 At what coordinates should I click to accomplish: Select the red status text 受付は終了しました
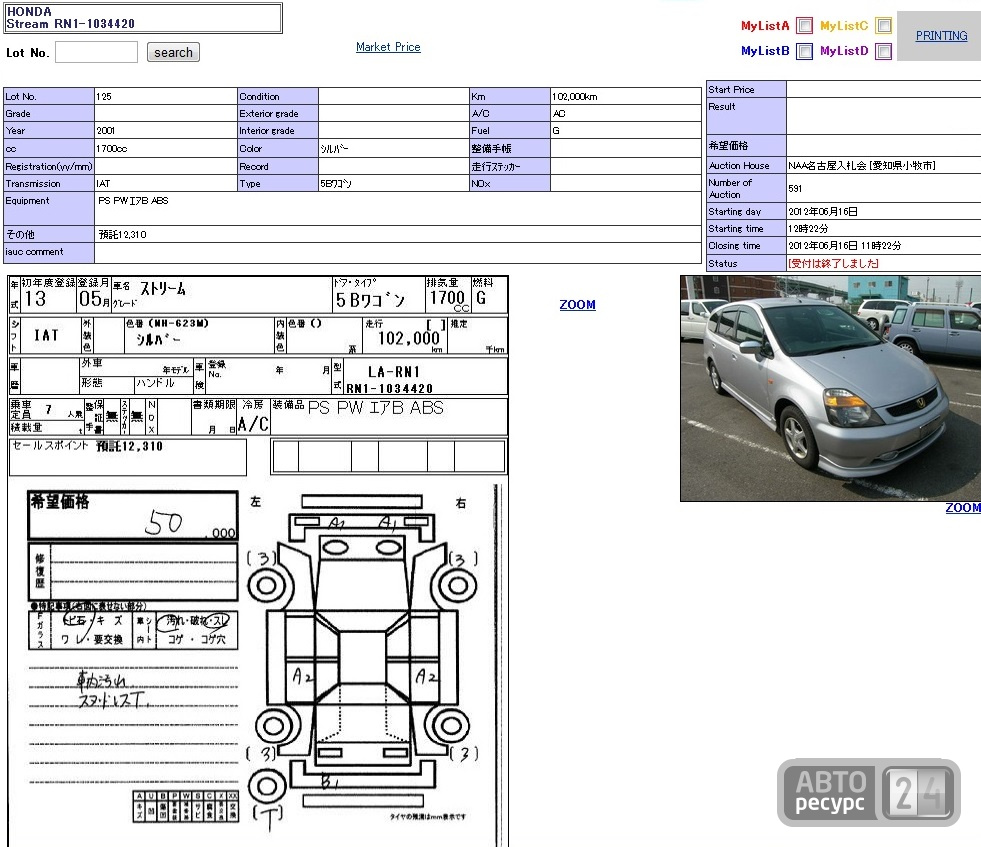pyautogui.click(x=833, y=263)
